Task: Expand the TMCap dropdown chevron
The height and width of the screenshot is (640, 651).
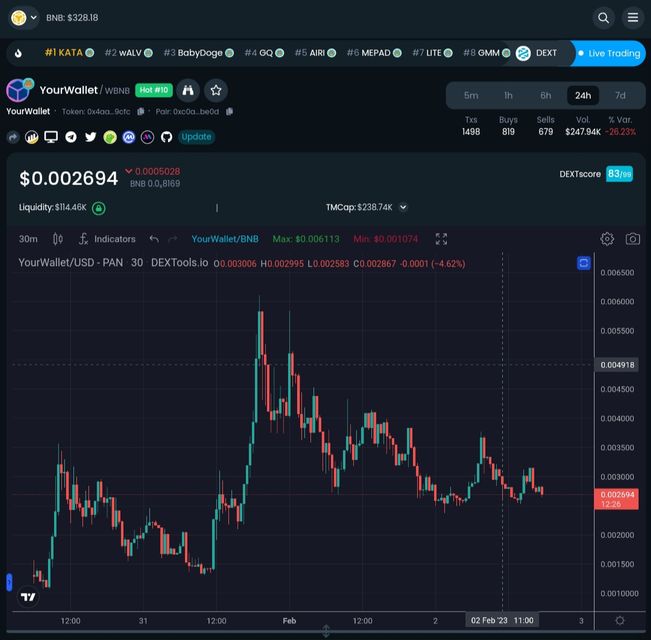Action: pos(403,207)
